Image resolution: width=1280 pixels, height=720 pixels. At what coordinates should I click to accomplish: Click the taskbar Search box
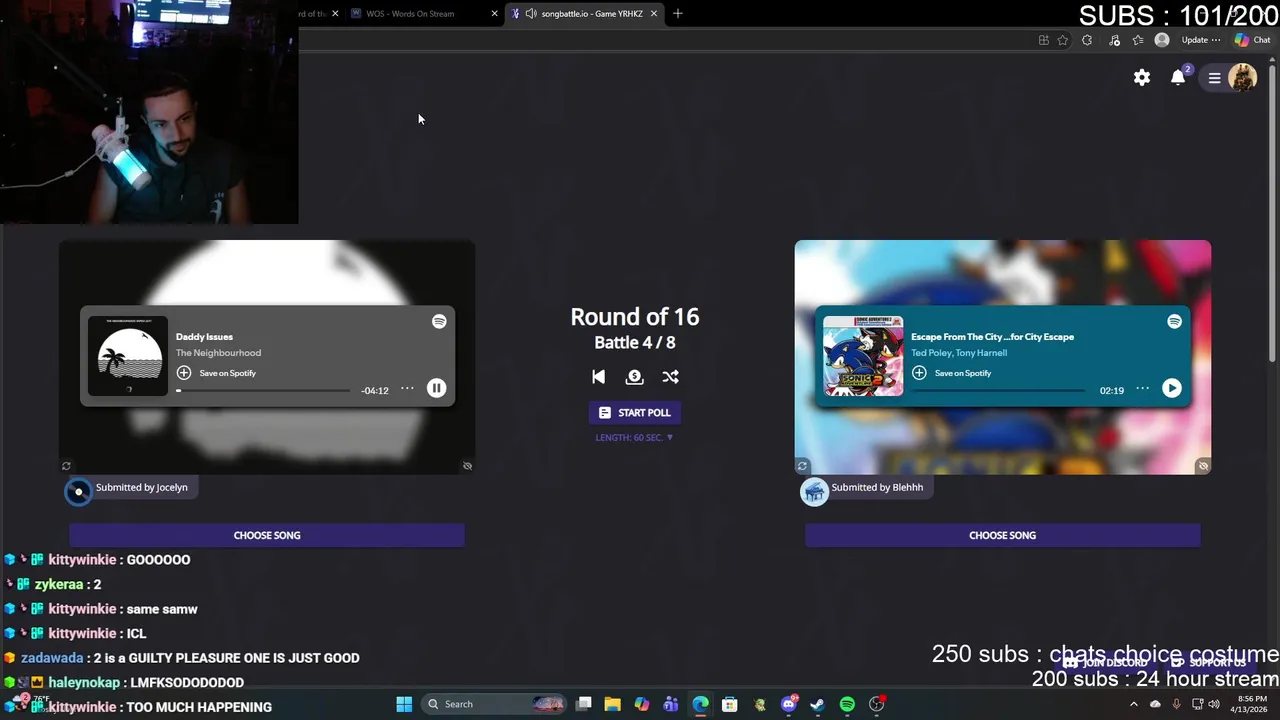pyautogui.click(x=494, y=704)
